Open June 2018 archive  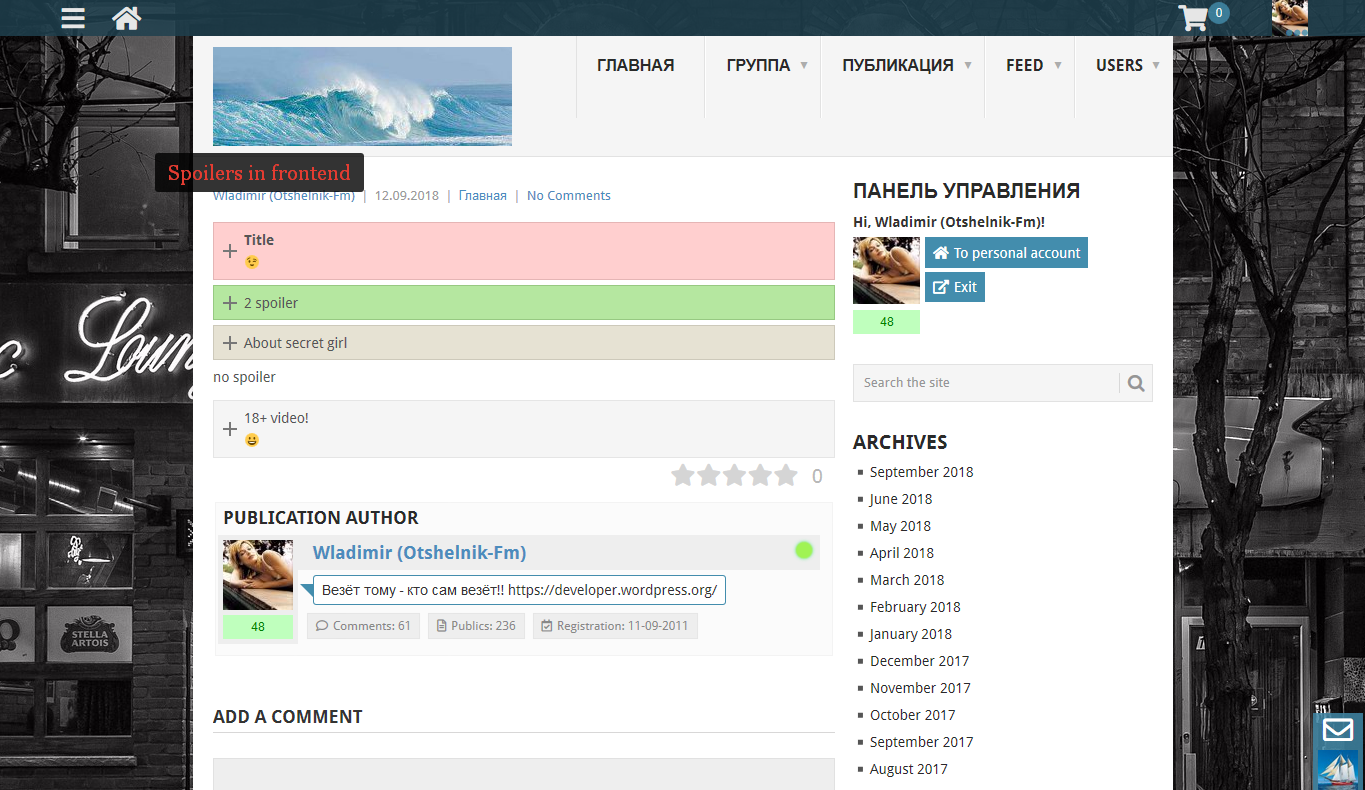tap(900, 499)
